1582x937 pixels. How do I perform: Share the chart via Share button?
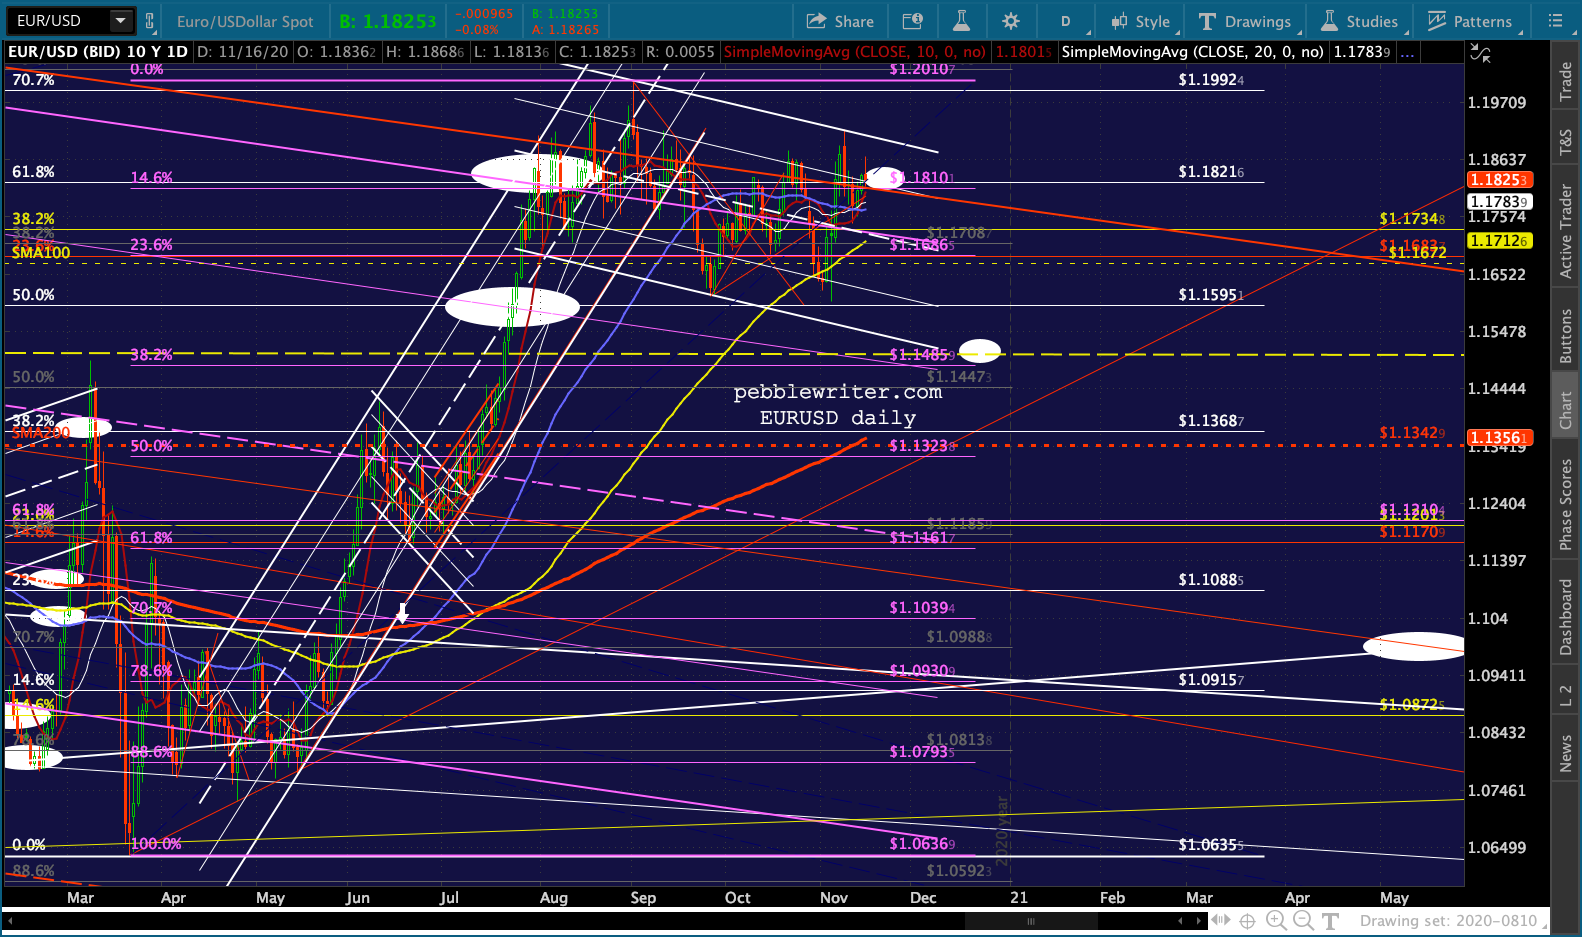[840, 21]
